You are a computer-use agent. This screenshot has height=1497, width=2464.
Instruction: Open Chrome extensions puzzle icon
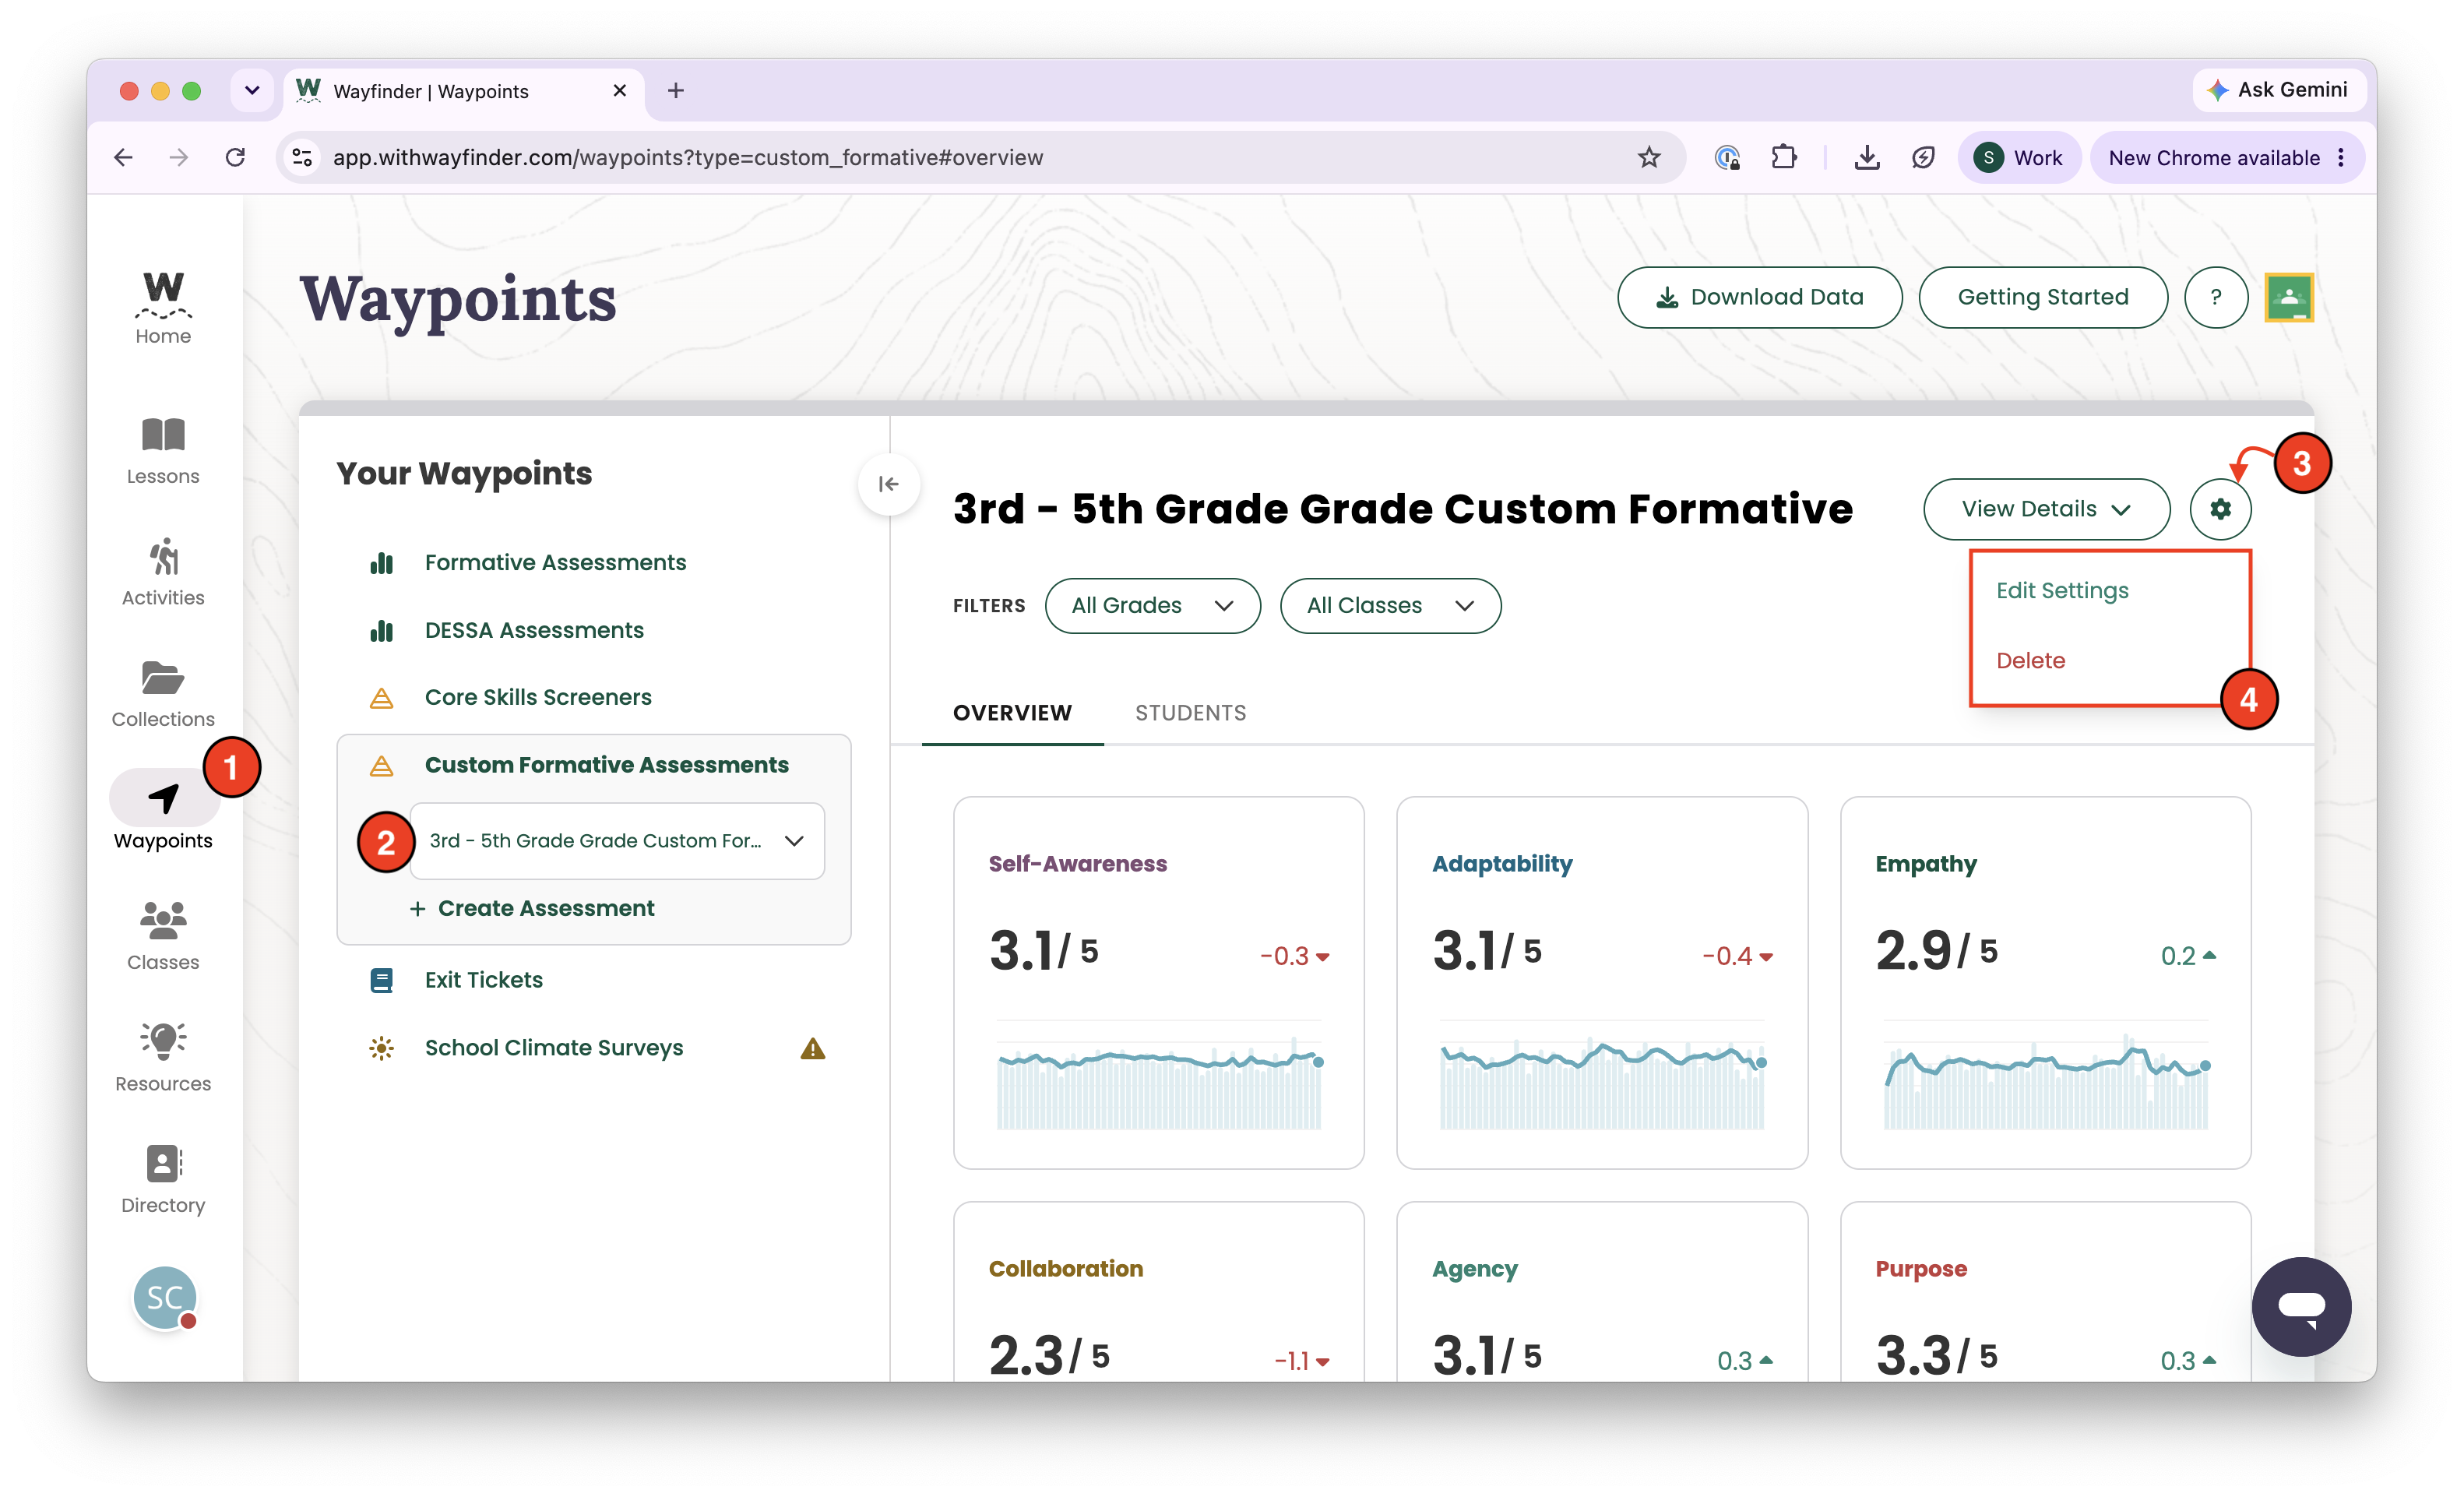pyautogui.click(x=1783, y=157)
